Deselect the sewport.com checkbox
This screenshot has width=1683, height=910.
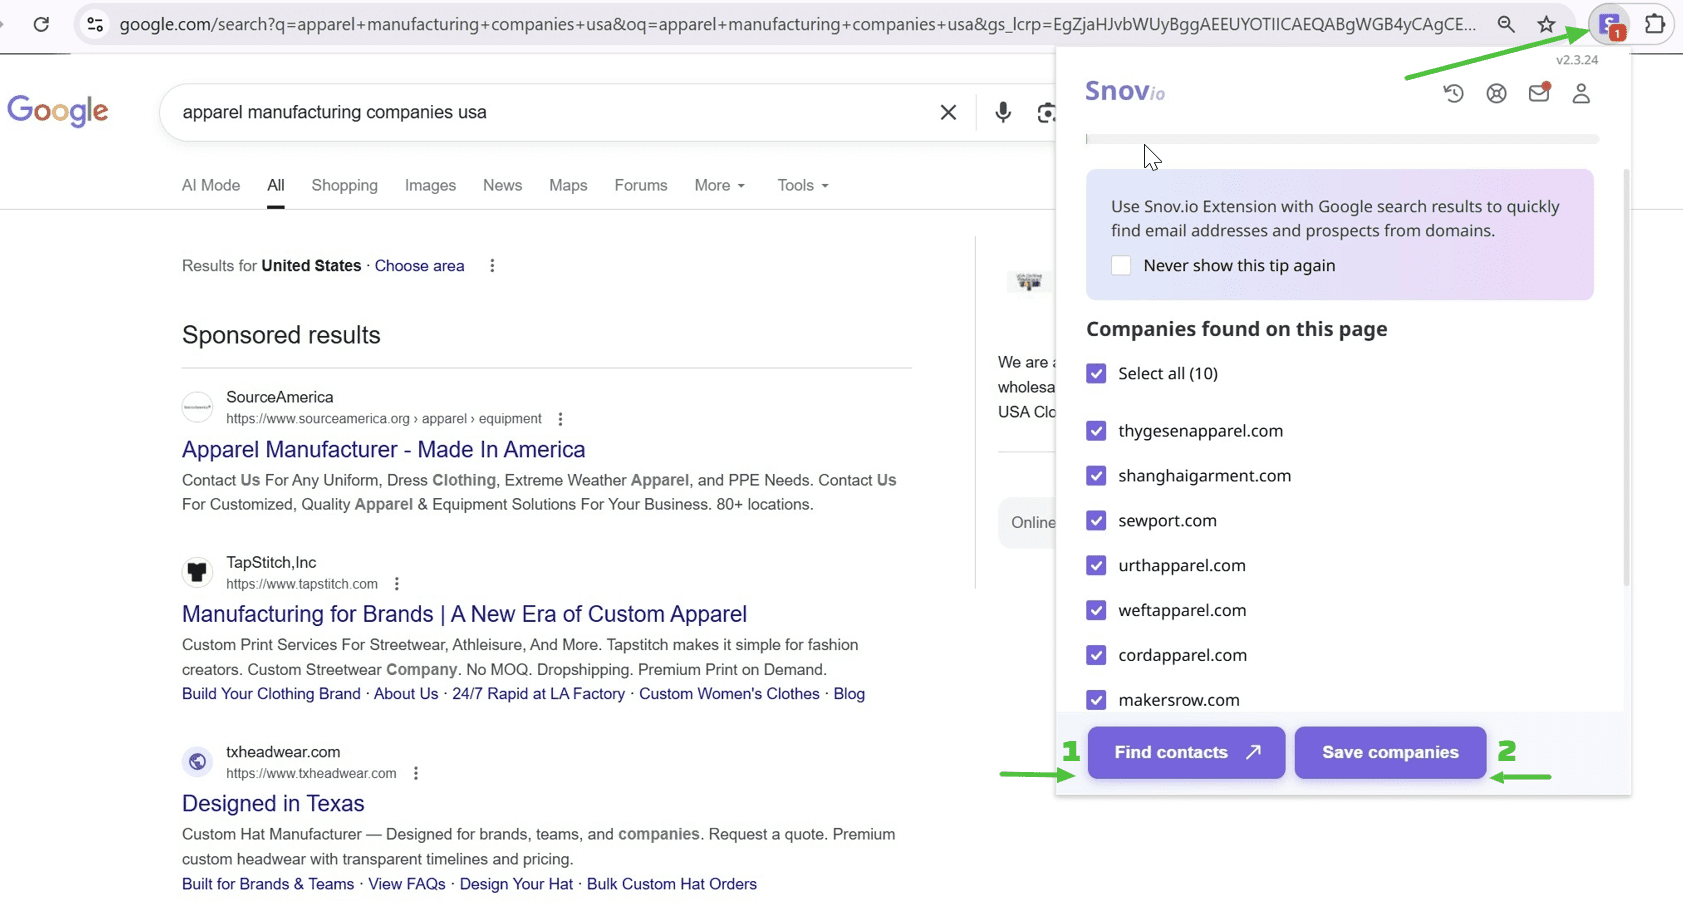tap(1096, 521)
